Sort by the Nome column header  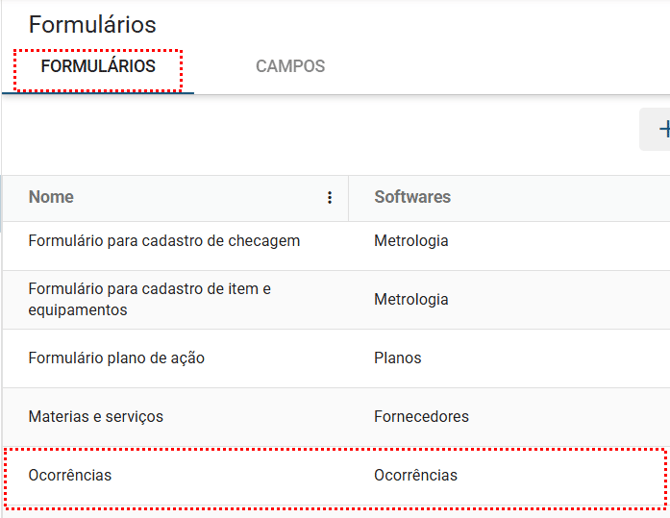click(x=51, y=197)
